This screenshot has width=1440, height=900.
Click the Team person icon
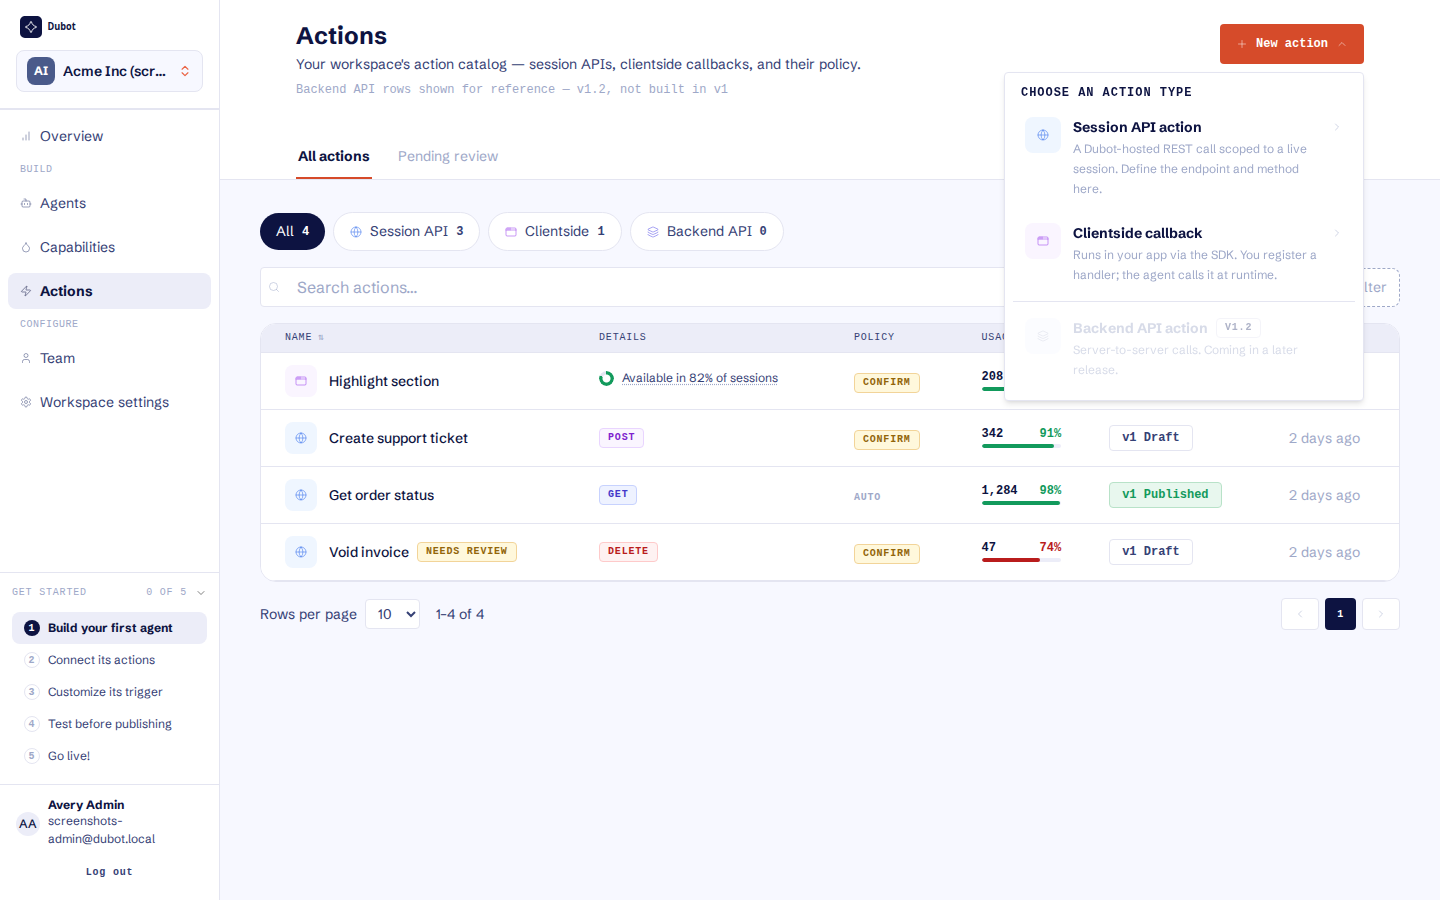click(26, 358)
